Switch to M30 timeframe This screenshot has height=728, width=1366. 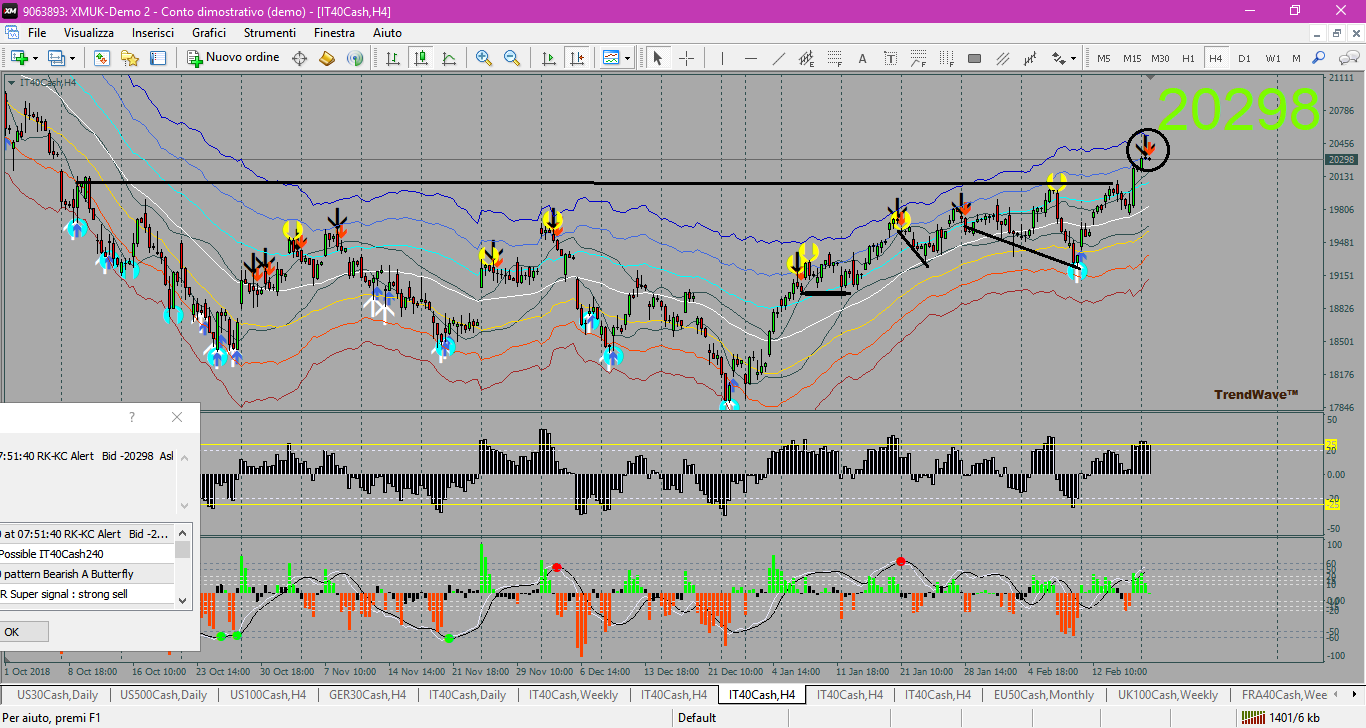1160,58
